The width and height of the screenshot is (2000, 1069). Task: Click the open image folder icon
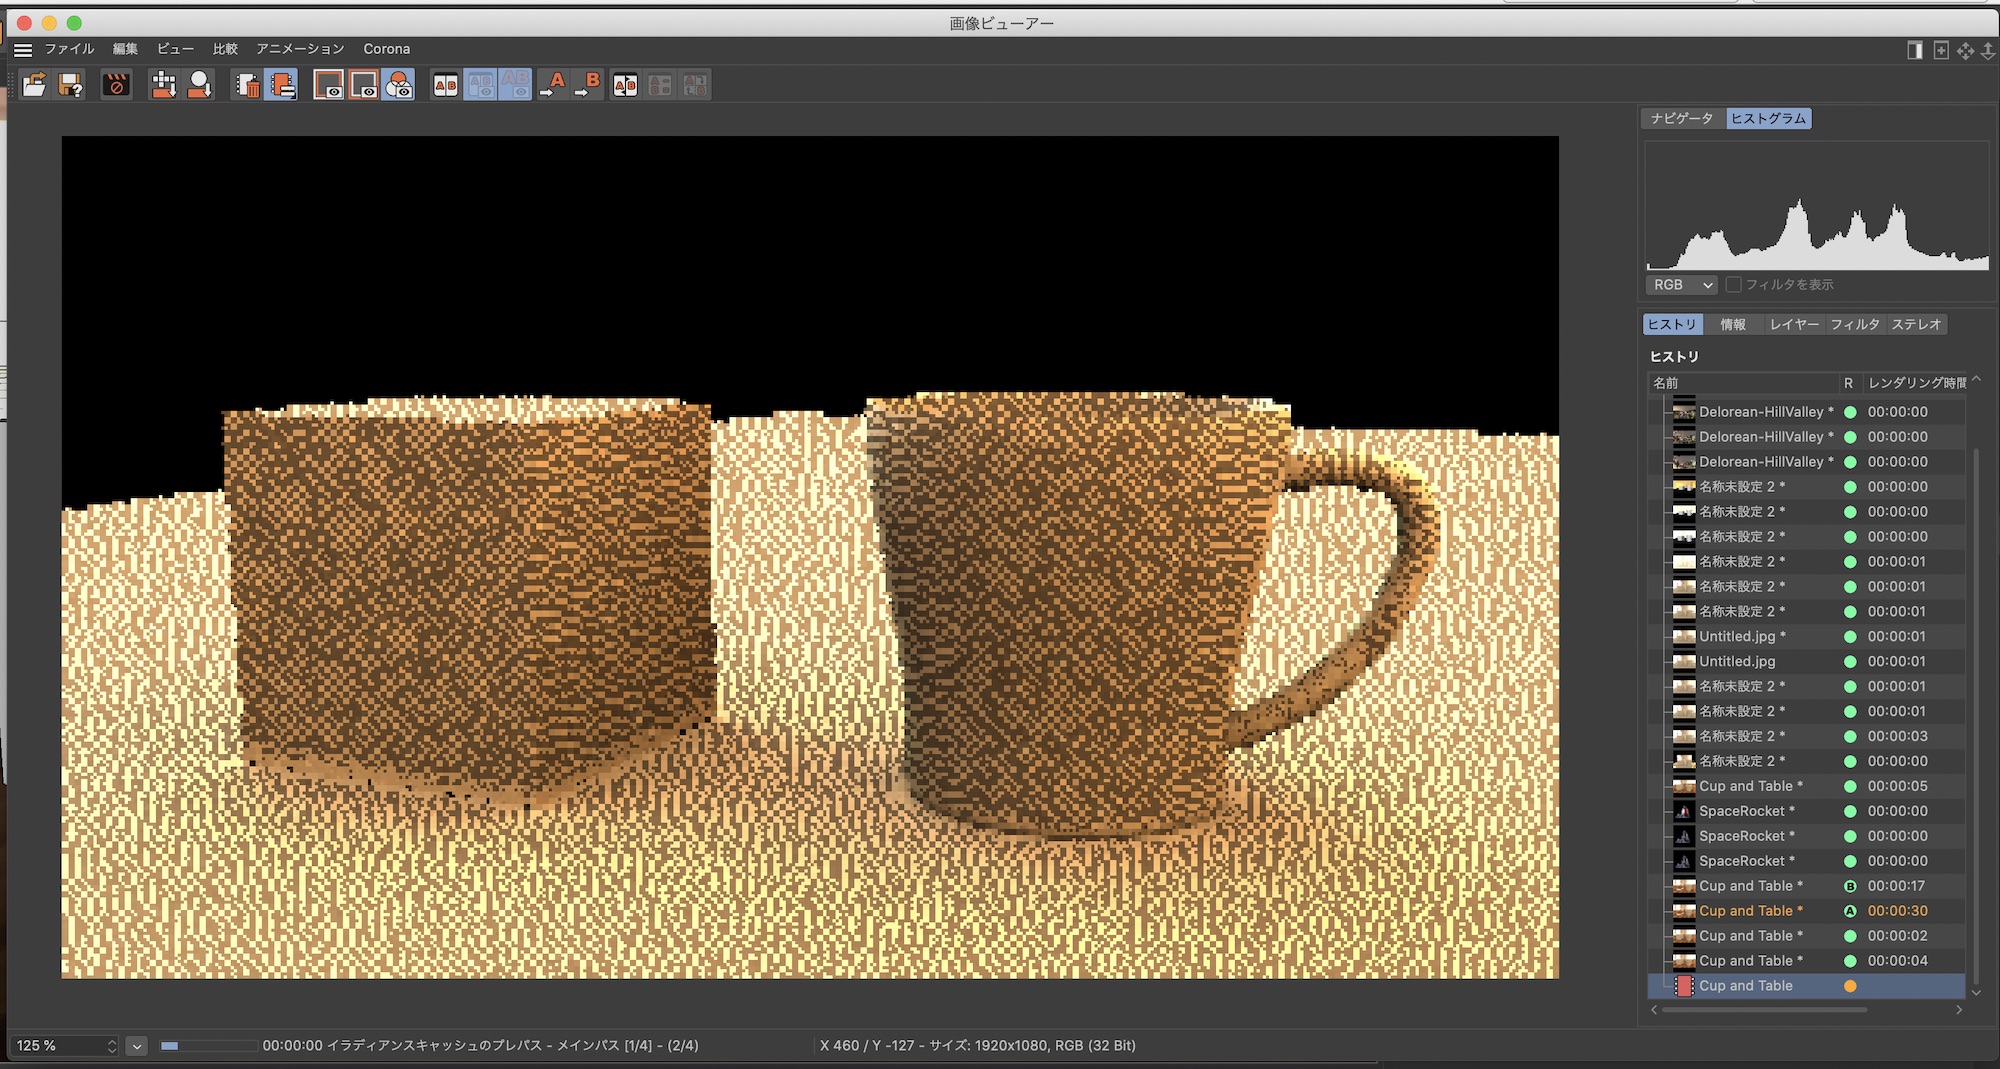click(x=34, y=86)
